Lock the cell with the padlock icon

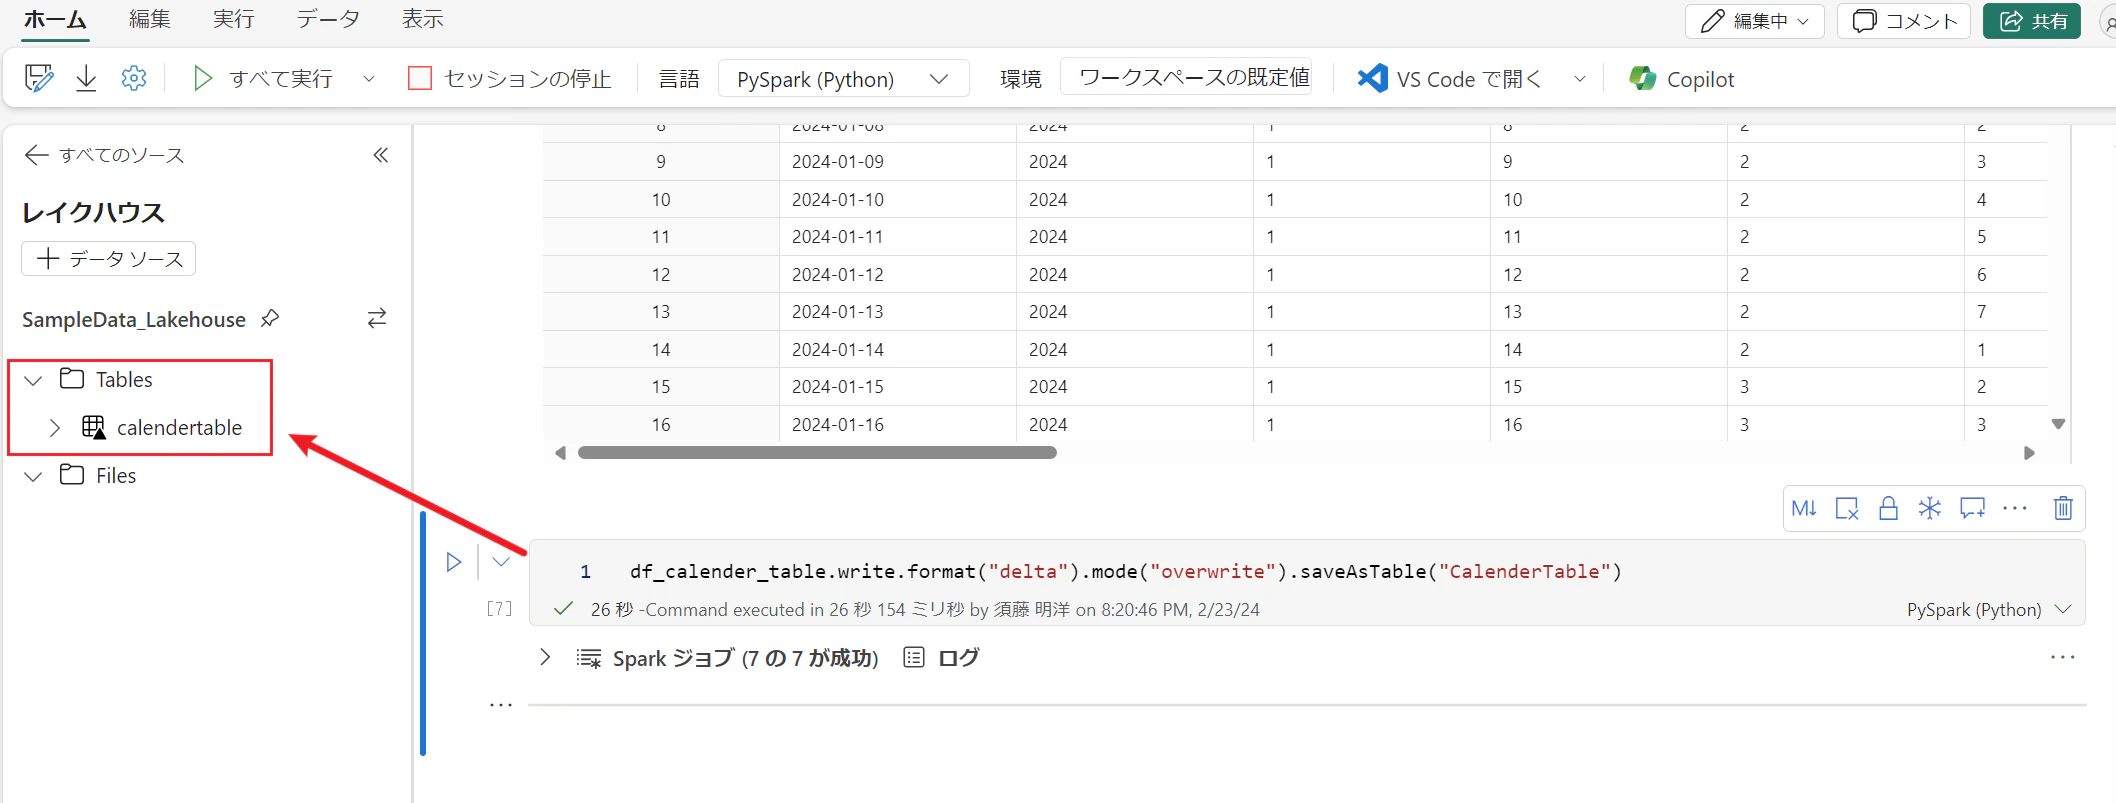click(1888, 508)
